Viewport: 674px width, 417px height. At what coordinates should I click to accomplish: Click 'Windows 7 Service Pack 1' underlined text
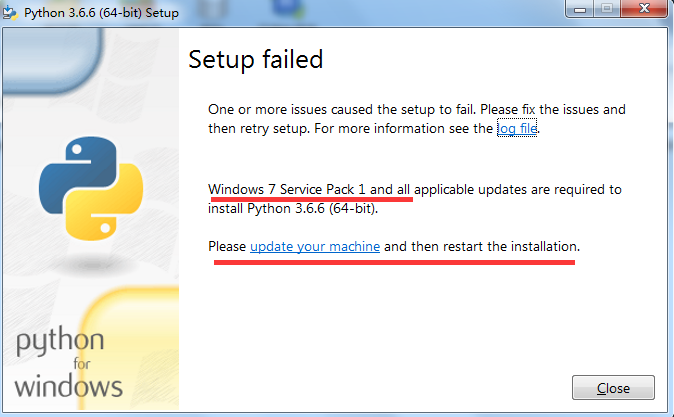(287, 190)
